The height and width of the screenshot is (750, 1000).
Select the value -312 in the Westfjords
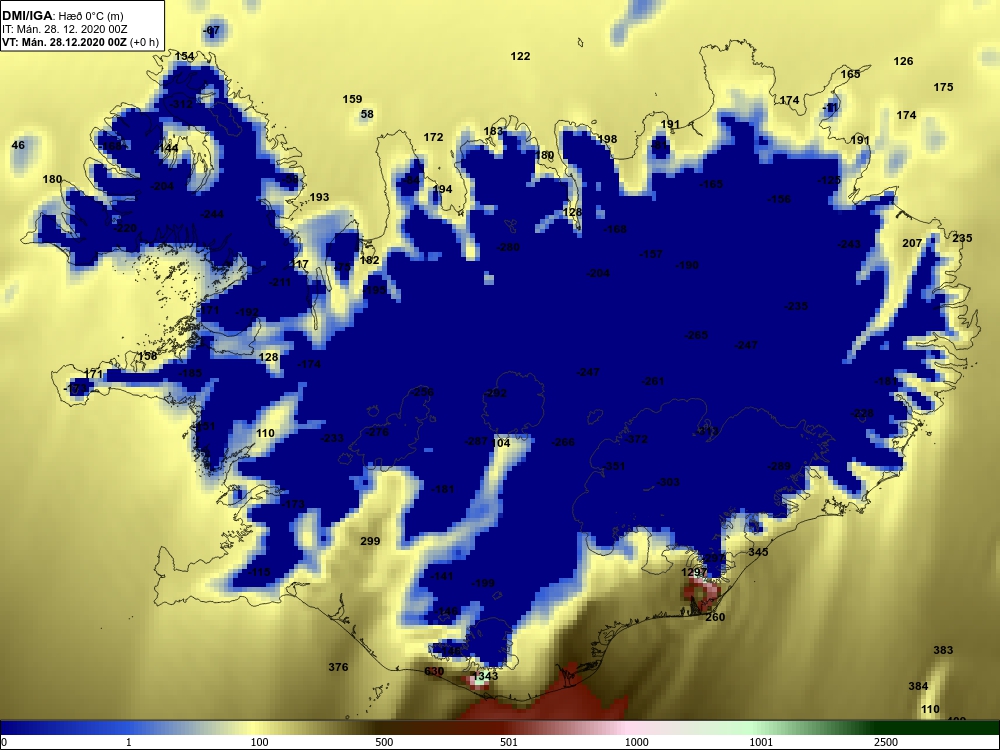point(181,103)
